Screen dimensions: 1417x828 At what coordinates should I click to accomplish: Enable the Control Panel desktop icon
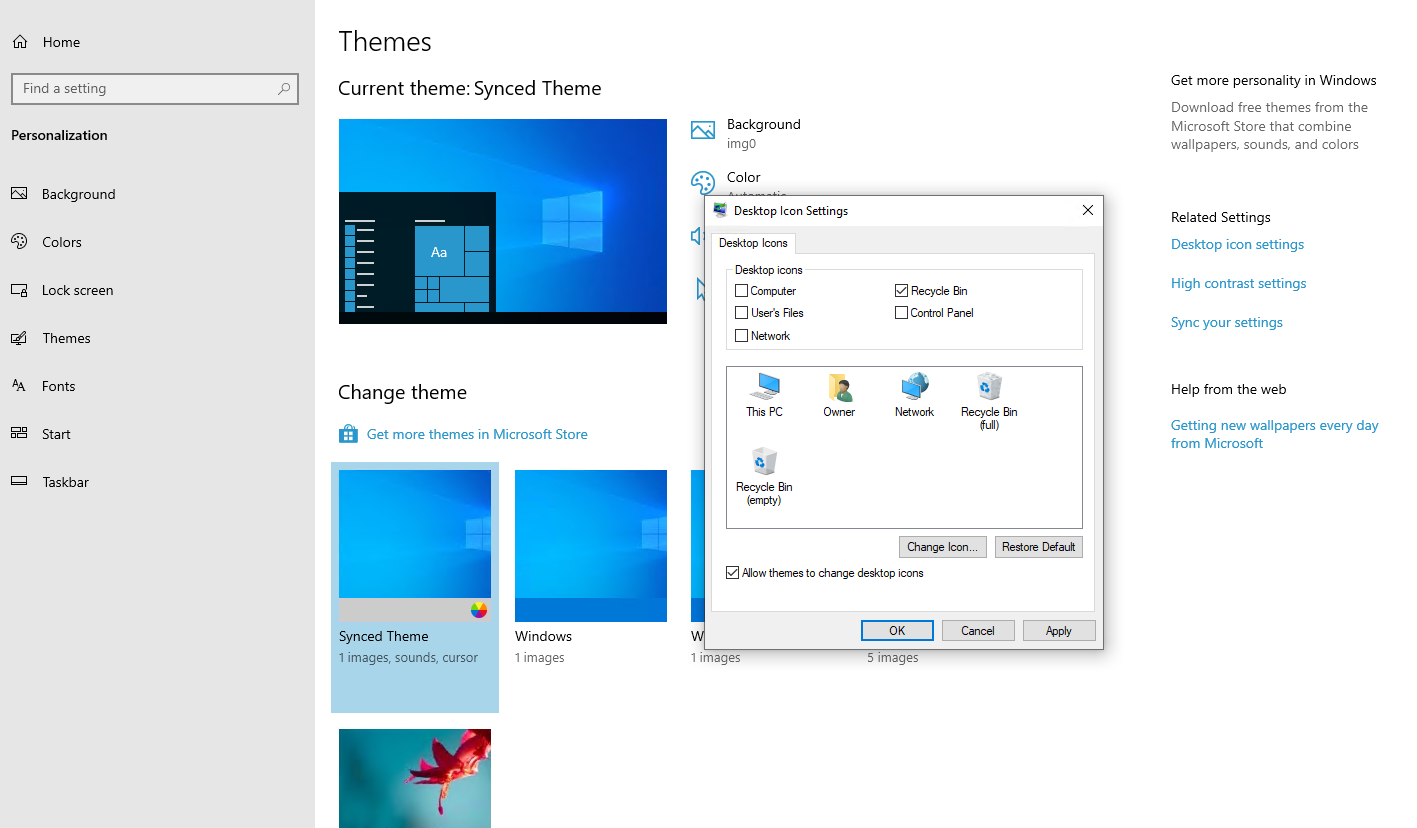pyautogui.click(x=901, y=312)
